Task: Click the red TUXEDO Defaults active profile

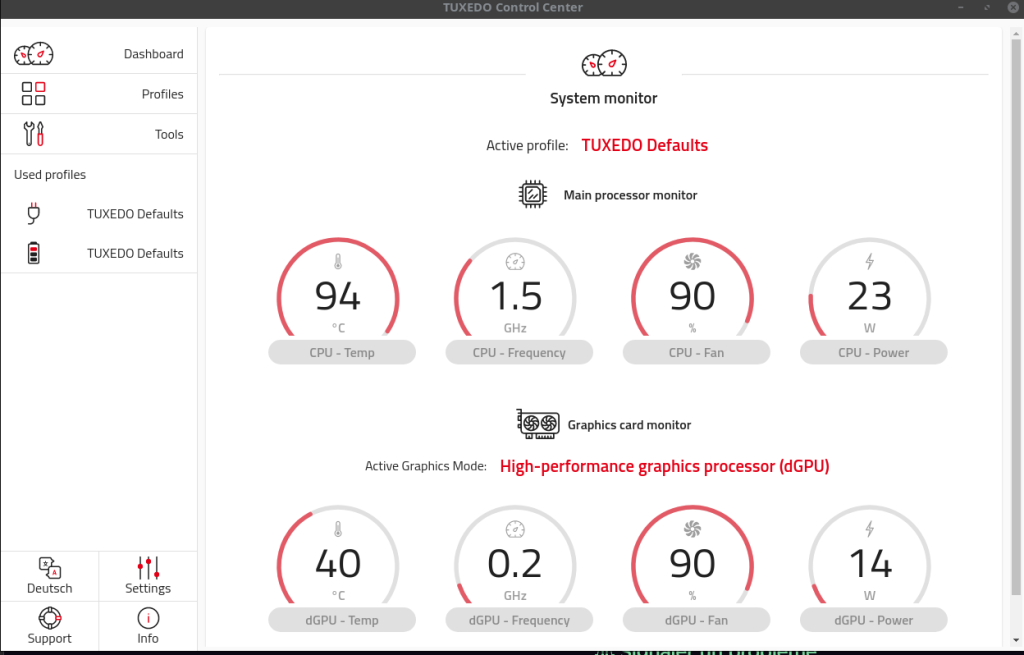Action: [x=644, y=146]
